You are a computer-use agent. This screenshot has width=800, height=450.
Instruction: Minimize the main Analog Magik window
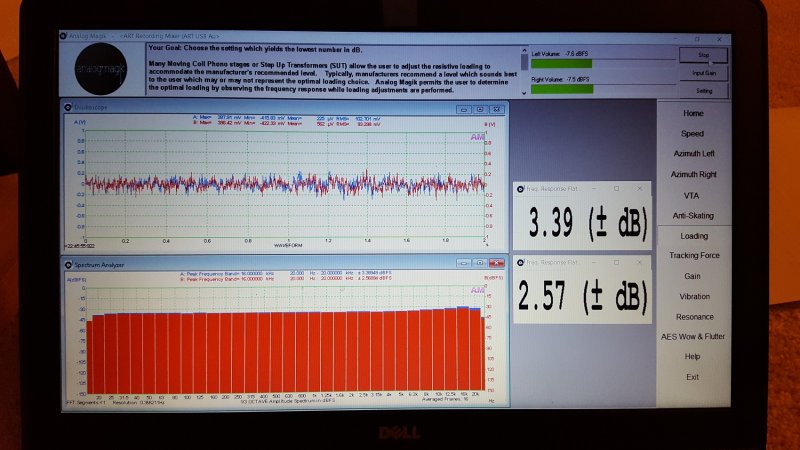(676, 39)
